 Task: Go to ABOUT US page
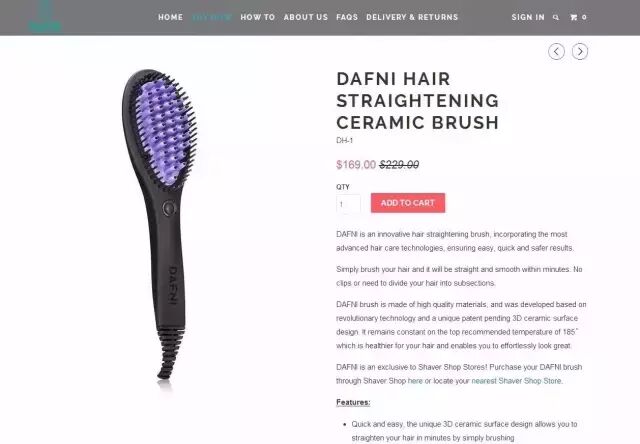pos(306,17)
